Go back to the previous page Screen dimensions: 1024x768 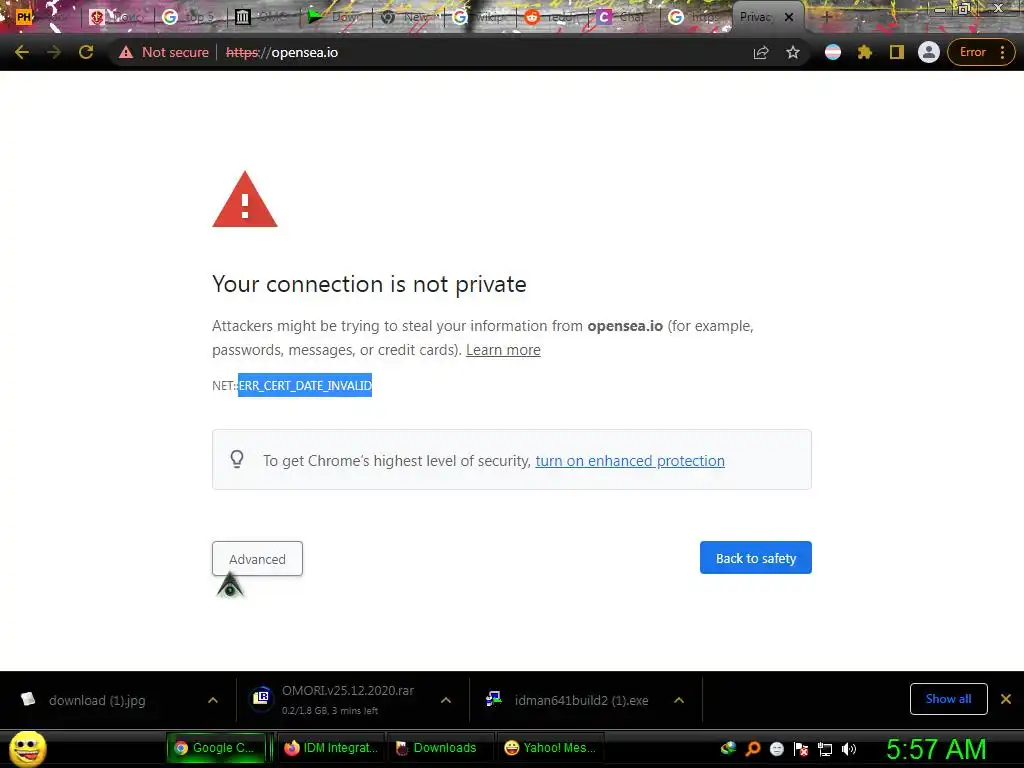pyautogui.click(x=22, y=52)
